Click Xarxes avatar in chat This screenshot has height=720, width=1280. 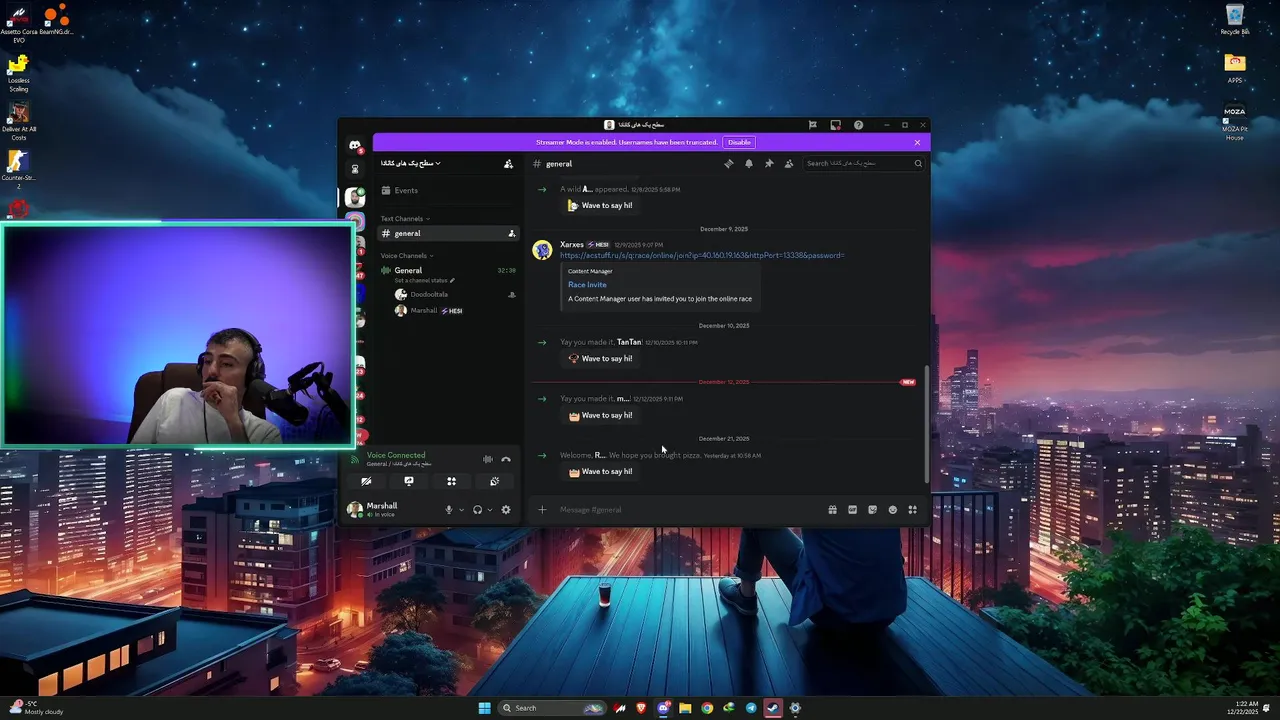coord(542,250)
